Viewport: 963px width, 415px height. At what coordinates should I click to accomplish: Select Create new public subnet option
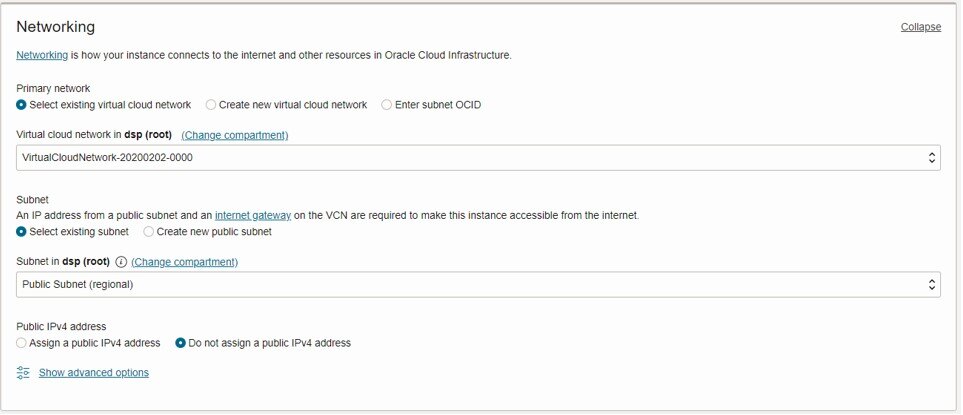(x=149, y=232)
